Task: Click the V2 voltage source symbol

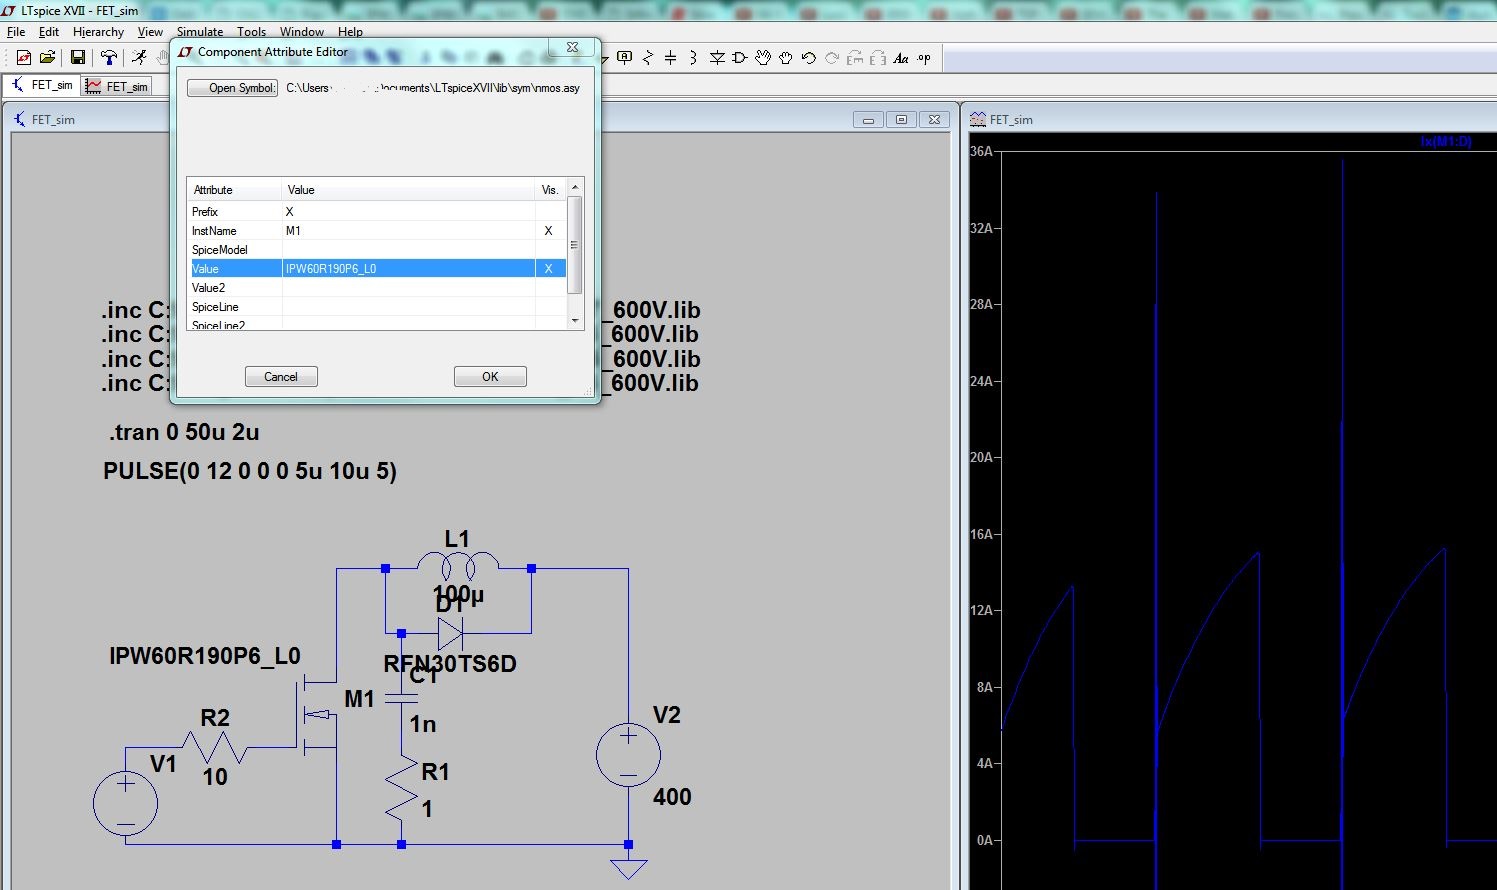Action: [628, 755]
